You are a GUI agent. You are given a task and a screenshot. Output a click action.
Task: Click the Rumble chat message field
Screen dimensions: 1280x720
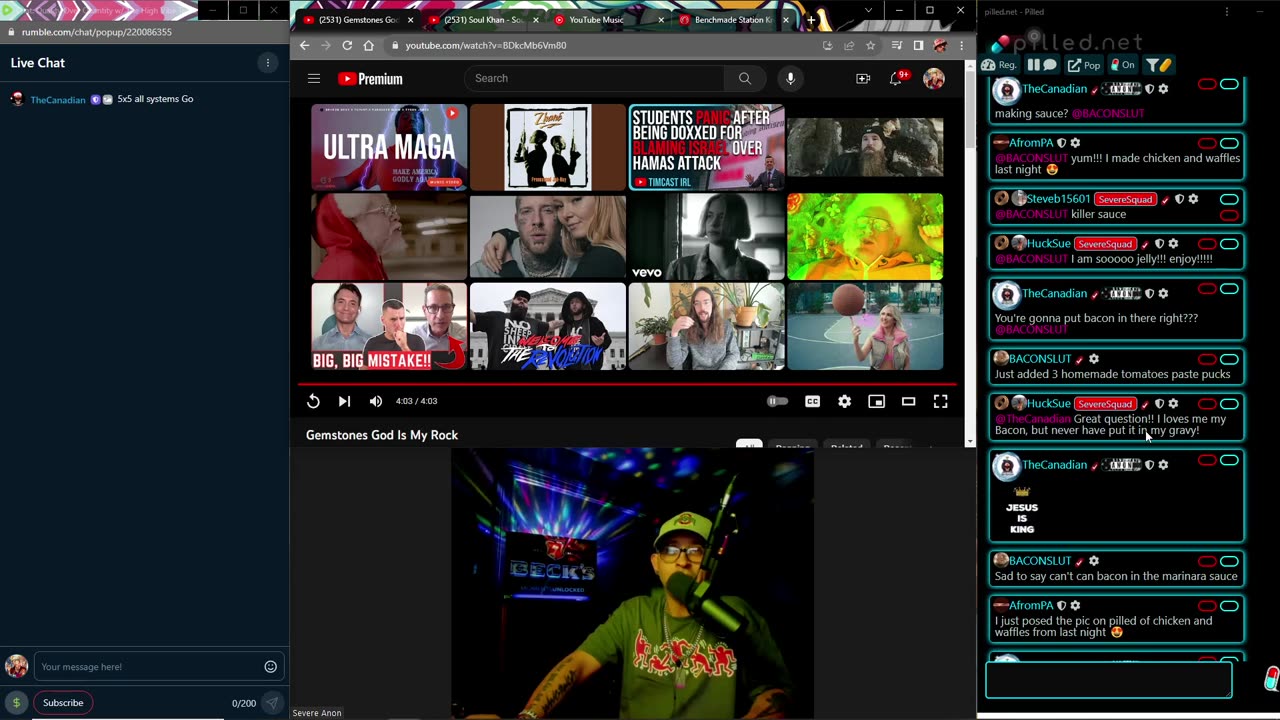(x=147, y=667)
